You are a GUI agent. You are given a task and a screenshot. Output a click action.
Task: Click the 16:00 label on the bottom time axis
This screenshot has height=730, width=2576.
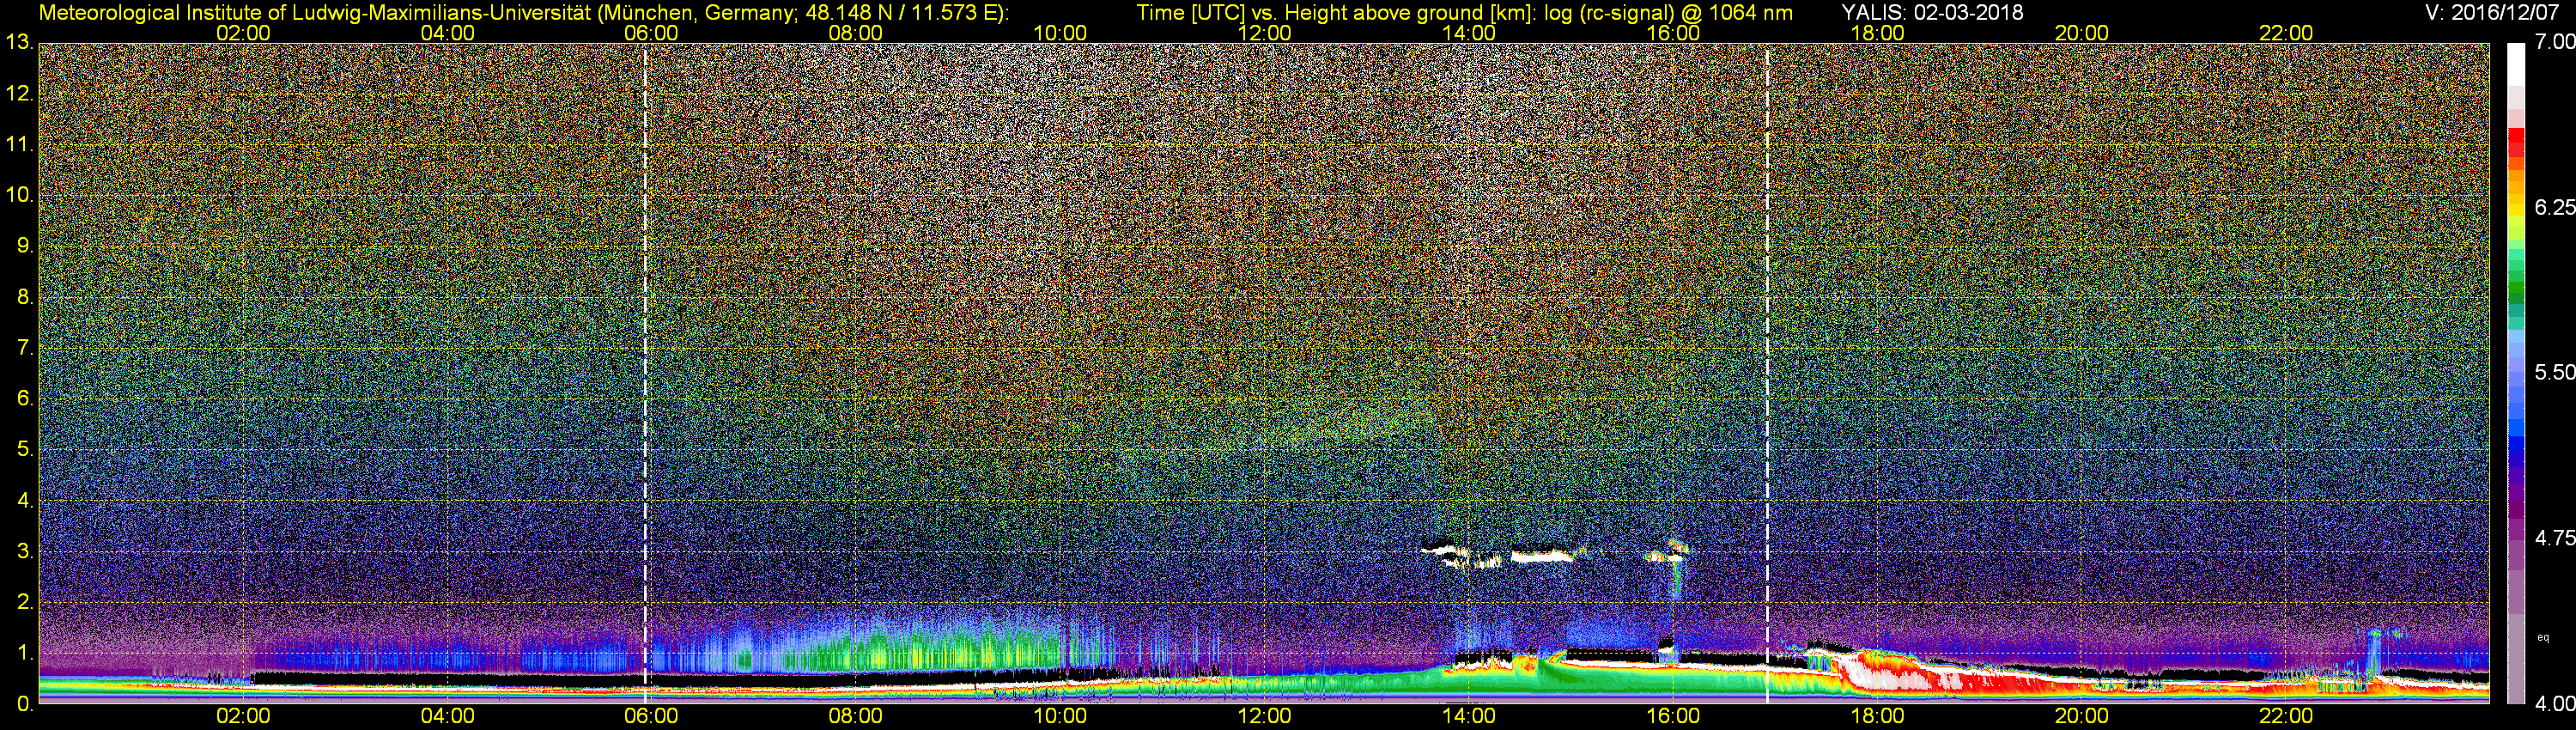[1673, 716]
